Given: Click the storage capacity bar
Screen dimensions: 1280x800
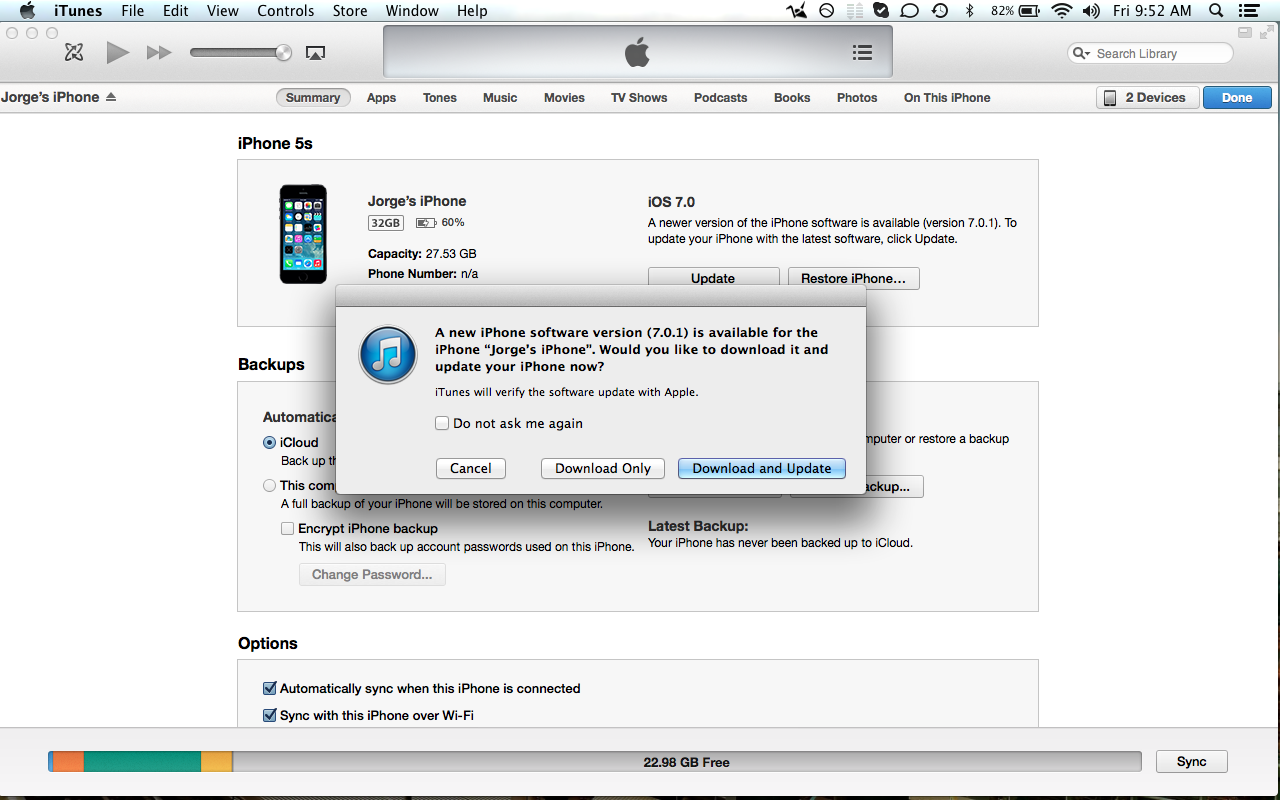Looking at the screenshot, I should (x=594, y=762).
